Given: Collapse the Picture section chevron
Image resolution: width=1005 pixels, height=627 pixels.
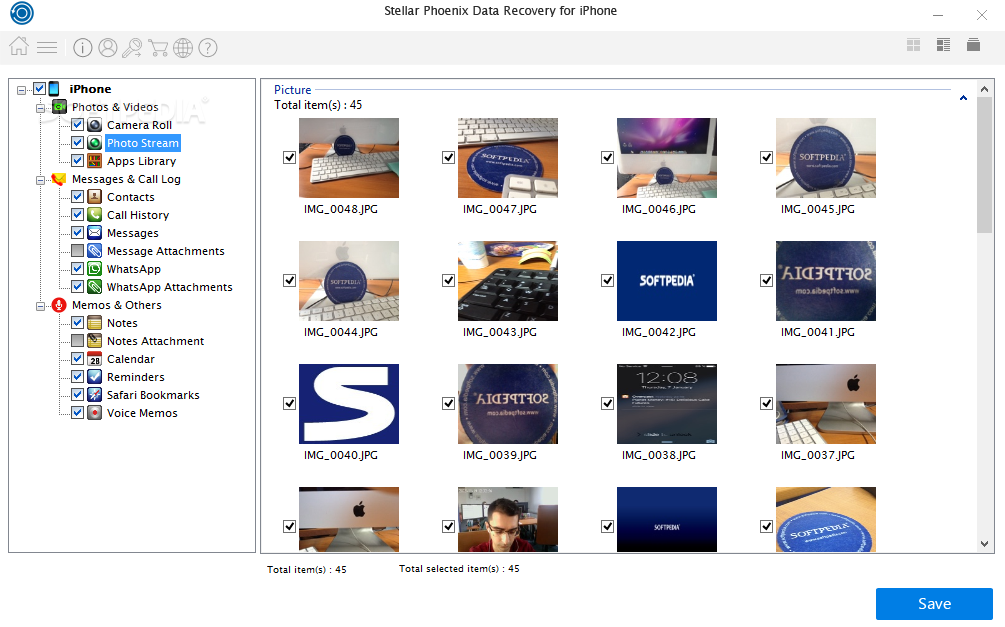Looking at the screenshot, I should [x=963, y=98].
